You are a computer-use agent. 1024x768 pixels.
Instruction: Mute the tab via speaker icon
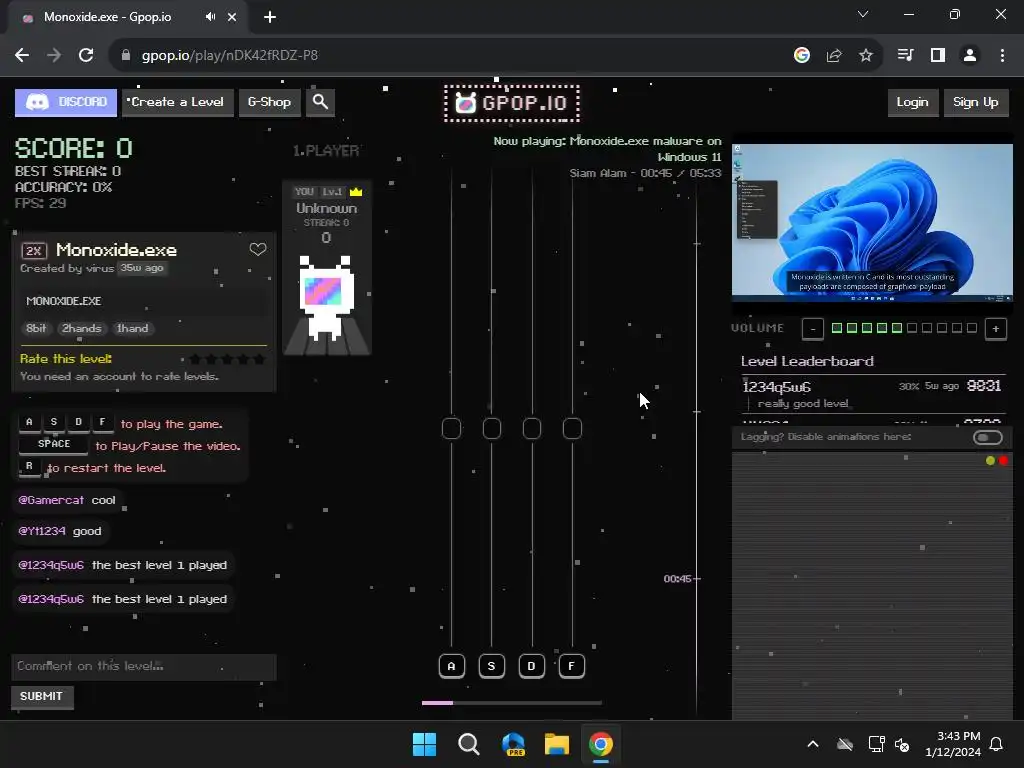[x=210, y=17]
